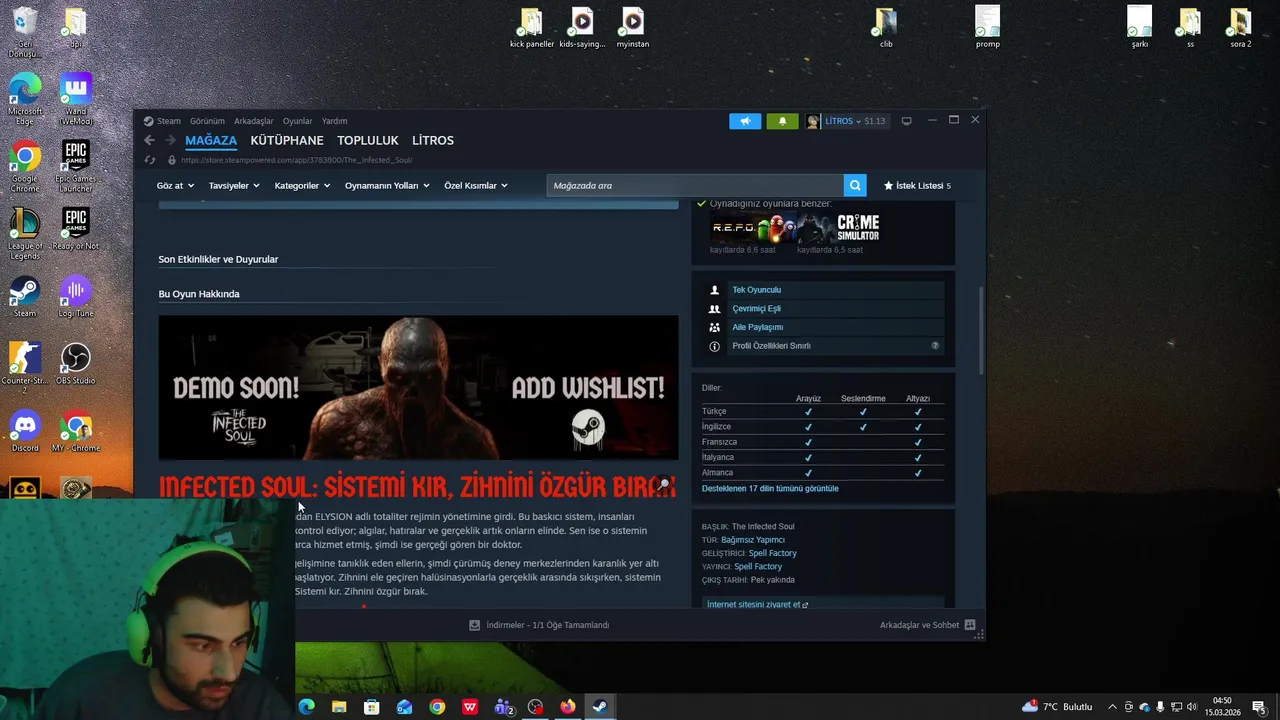Expand the Oynamanın Yolları dropdown
1280x720 pixels.
click(387, 185)
